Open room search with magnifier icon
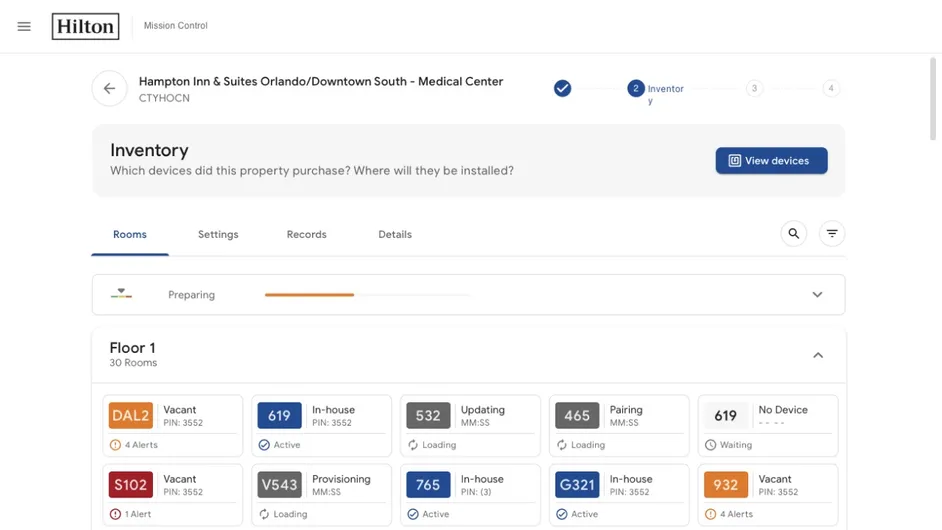This screenshot has height=530, width=942. [x=794, y=233]
